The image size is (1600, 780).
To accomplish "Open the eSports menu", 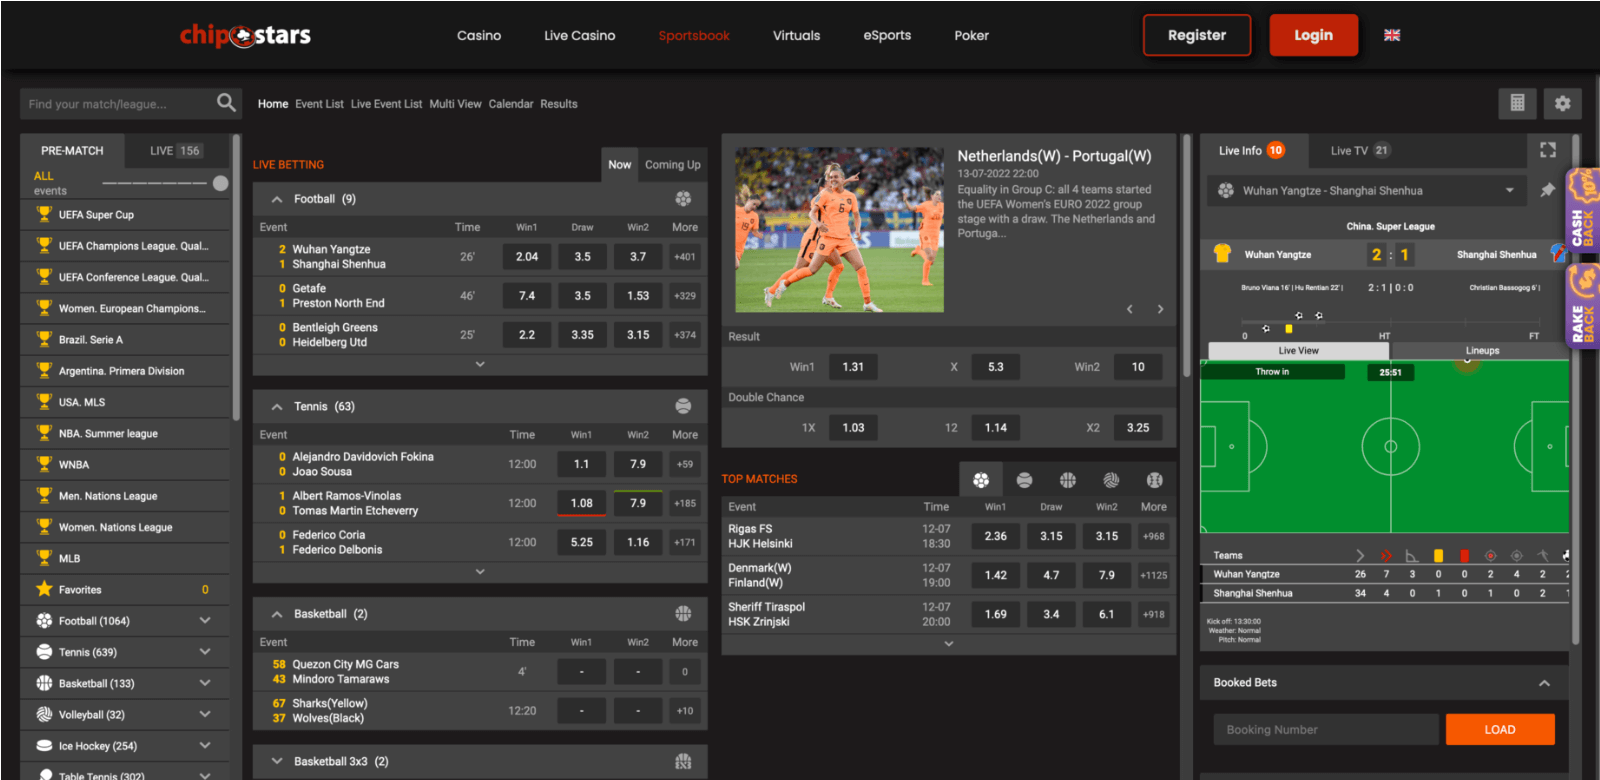I will coord(887,35).
